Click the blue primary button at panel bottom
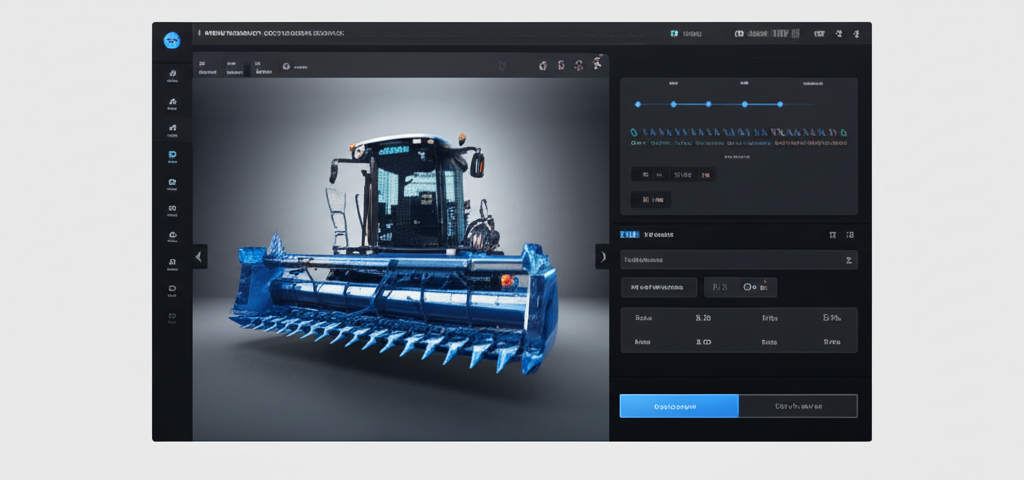This screenshot has width=1024, height=480. pos(679,406)
